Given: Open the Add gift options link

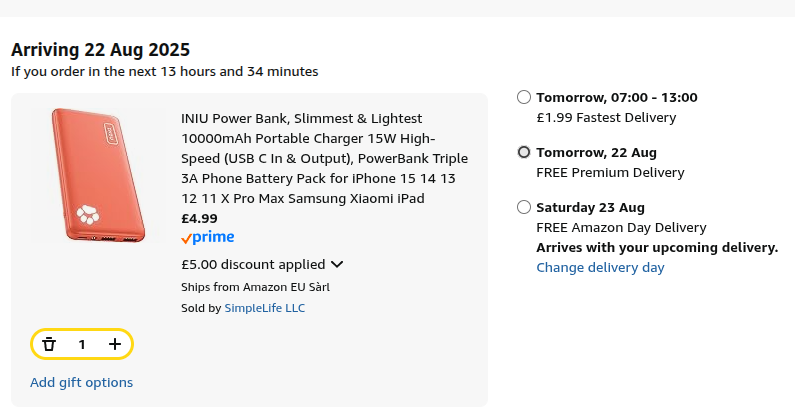Looking at the screenshot, I should pyautogui.click(x=81, y=382).
